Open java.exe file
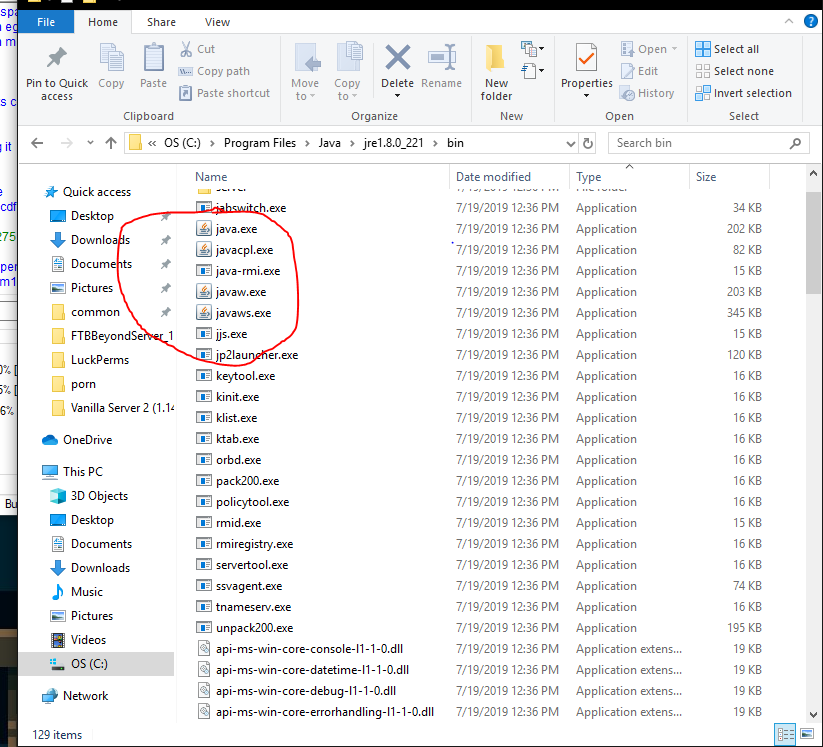This screenshot has width=823, height=747. (236, 229)
